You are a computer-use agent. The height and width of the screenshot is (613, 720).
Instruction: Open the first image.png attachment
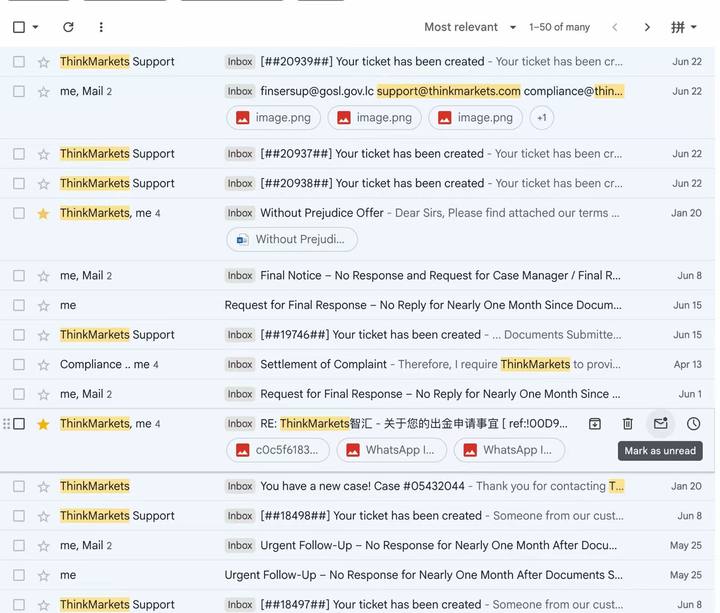(x=274, y=118)
